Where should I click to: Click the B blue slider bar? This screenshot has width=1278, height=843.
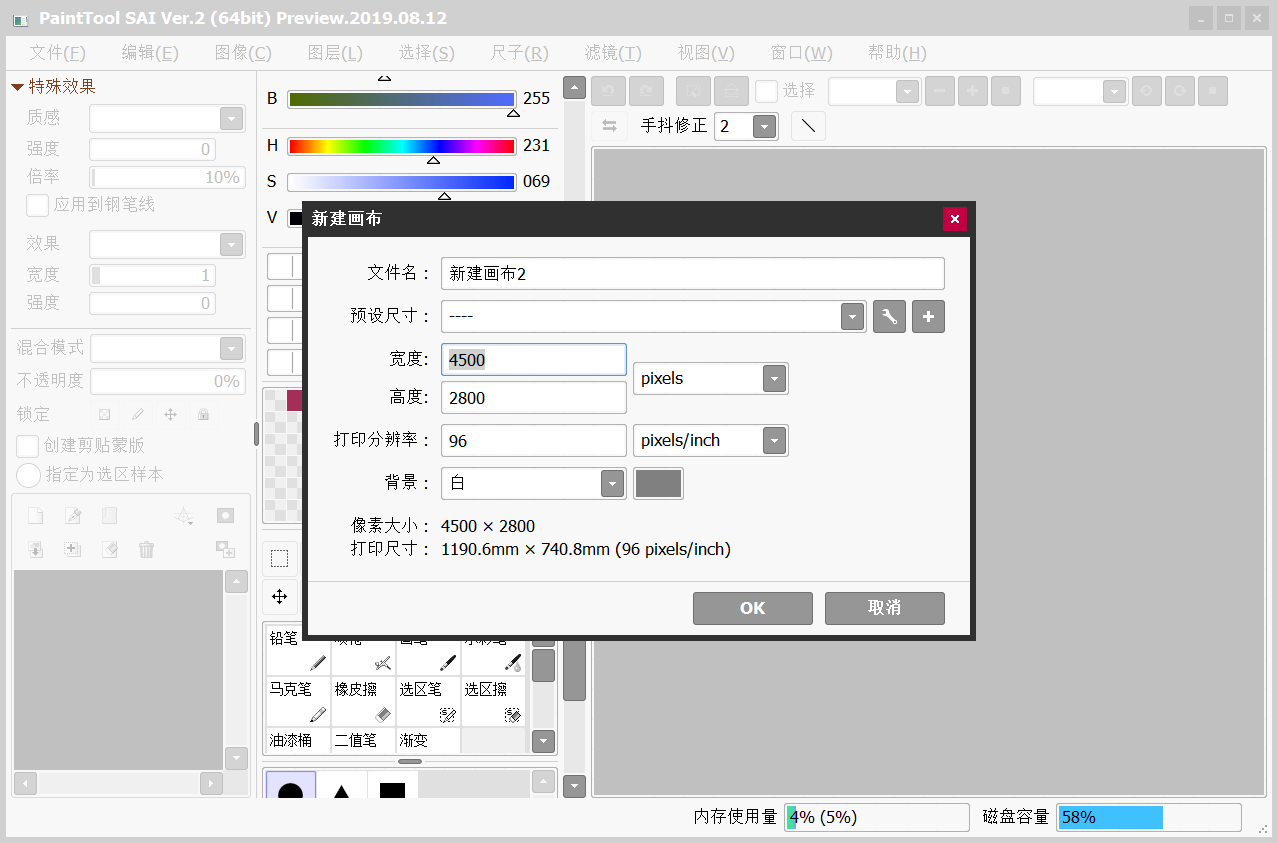point(401,99)
